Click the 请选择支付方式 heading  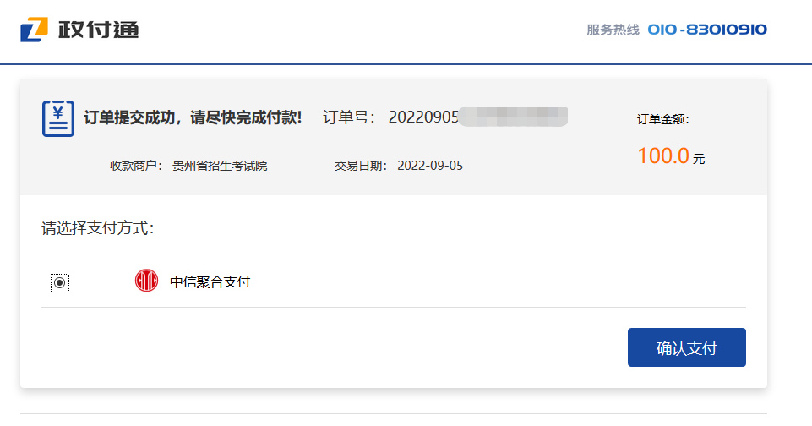(97, 228)
